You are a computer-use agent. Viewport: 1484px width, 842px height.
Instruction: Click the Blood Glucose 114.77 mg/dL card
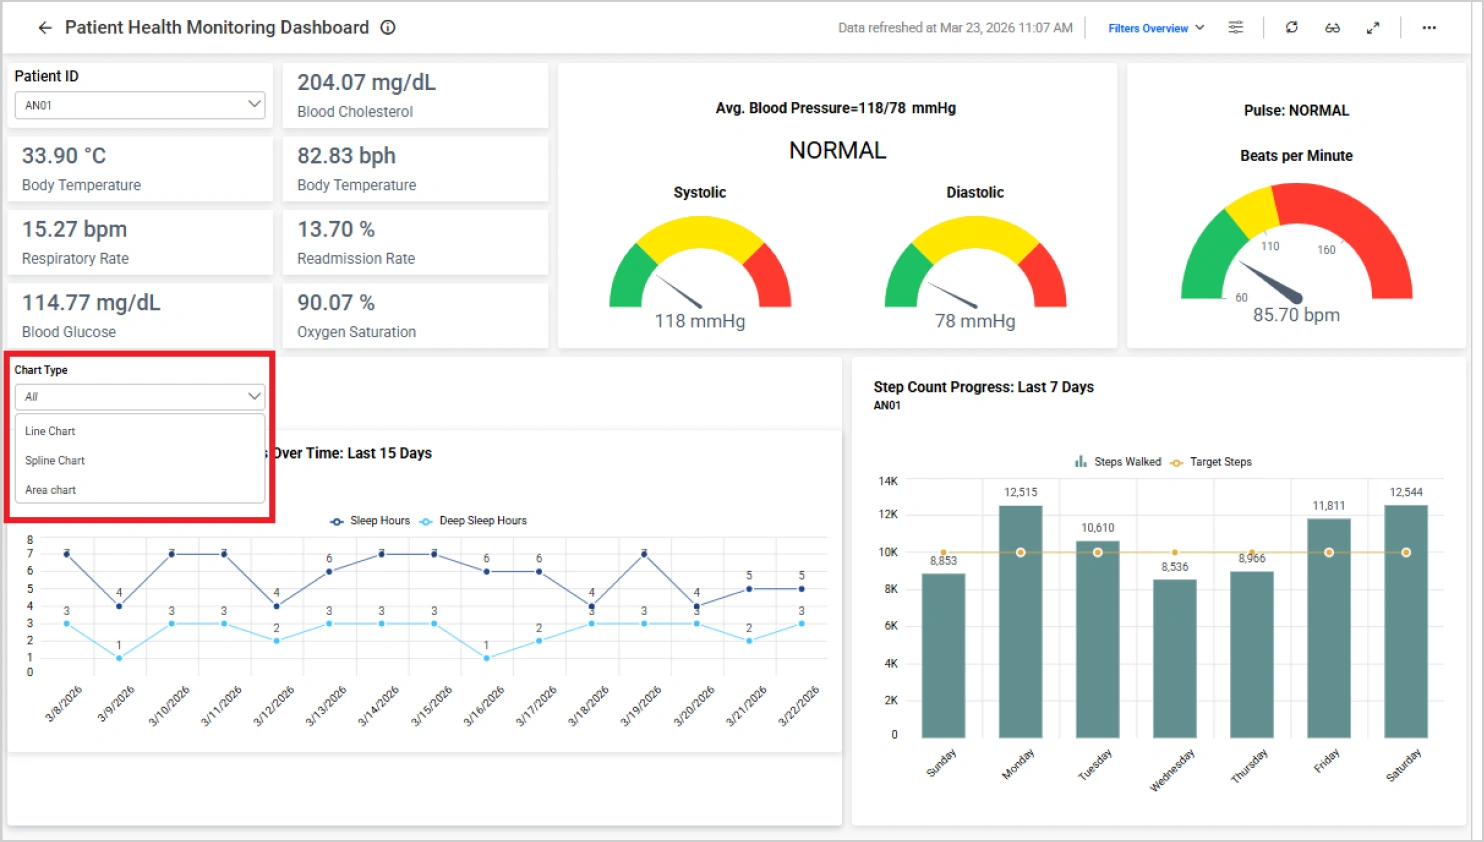[140, 316]
